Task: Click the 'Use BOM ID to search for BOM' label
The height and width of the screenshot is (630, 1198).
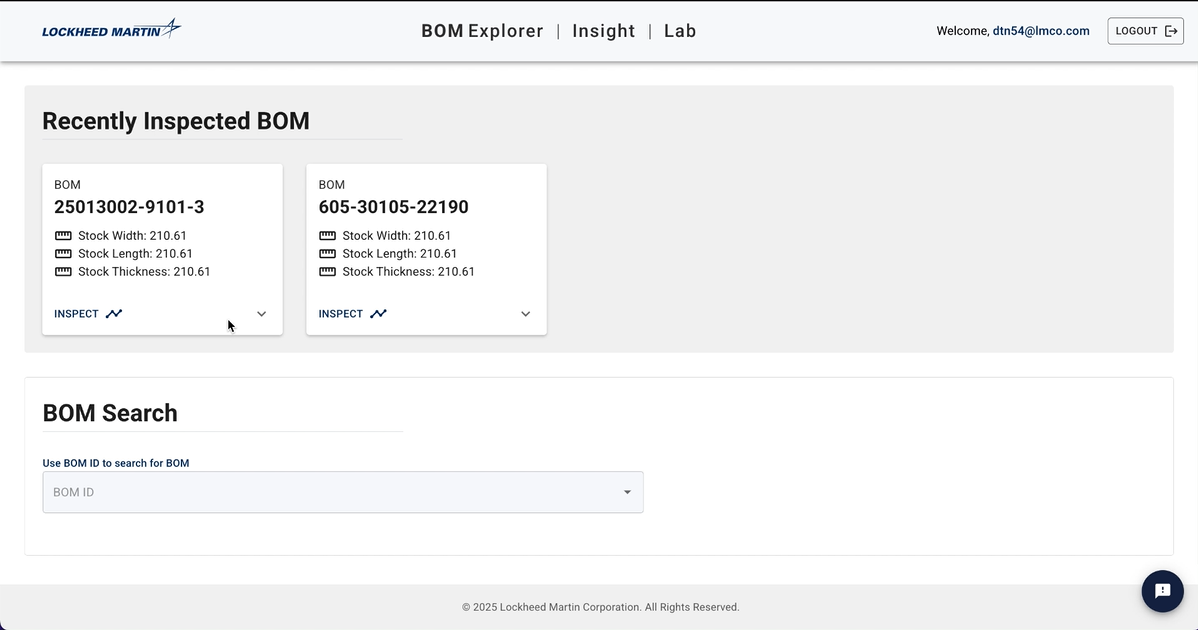Action: tap(116, 463)
